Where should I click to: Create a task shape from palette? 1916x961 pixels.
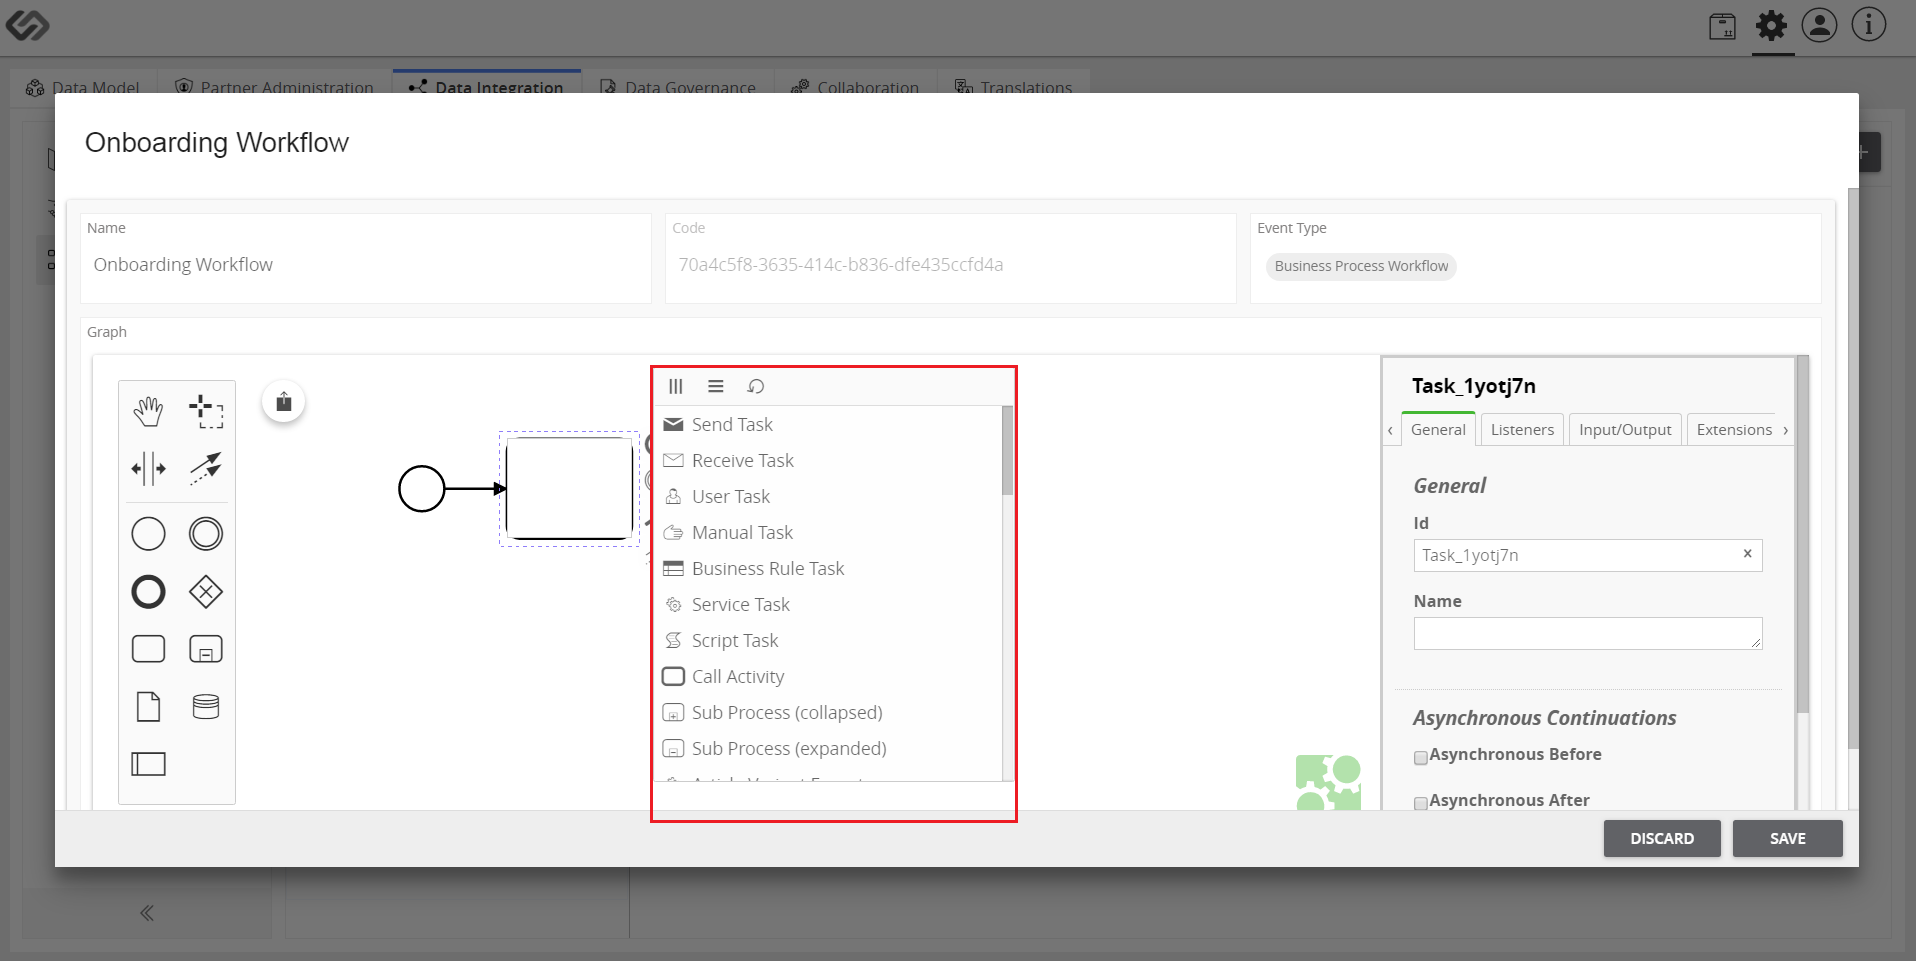pyautogui.click(x=148, y=649)
